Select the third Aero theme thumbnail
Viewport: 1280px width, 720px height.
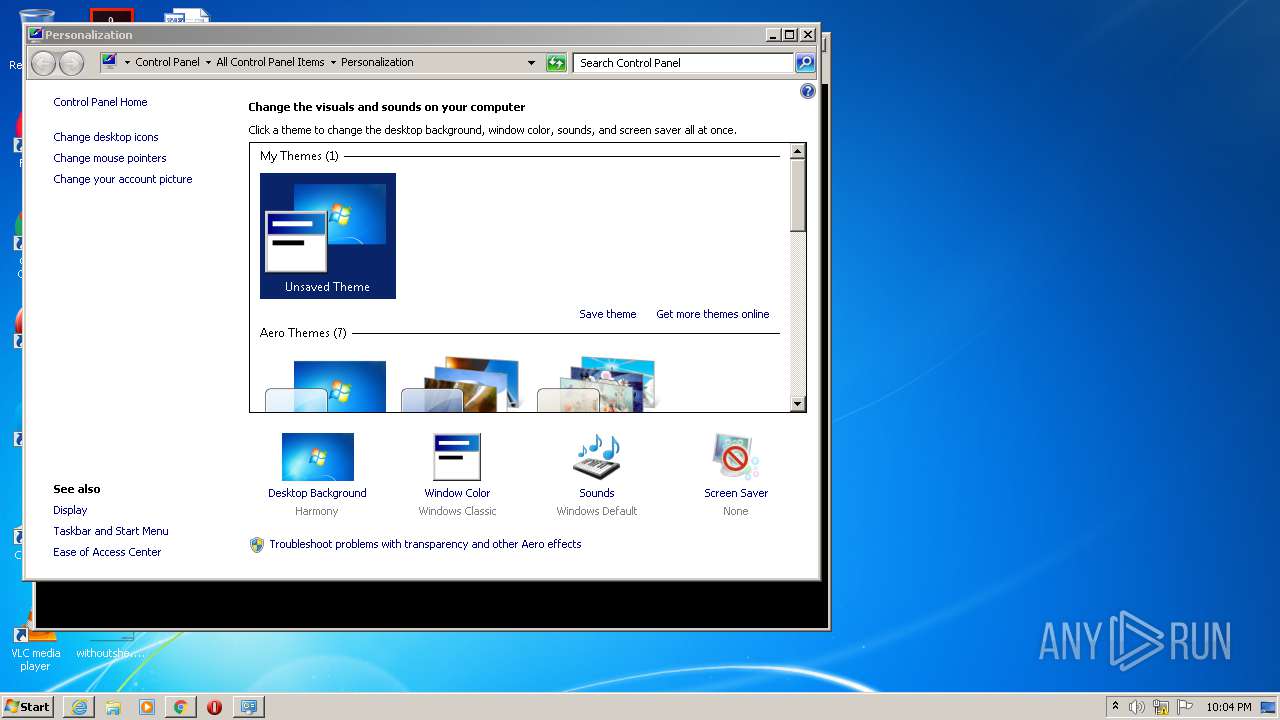[597, 385]
